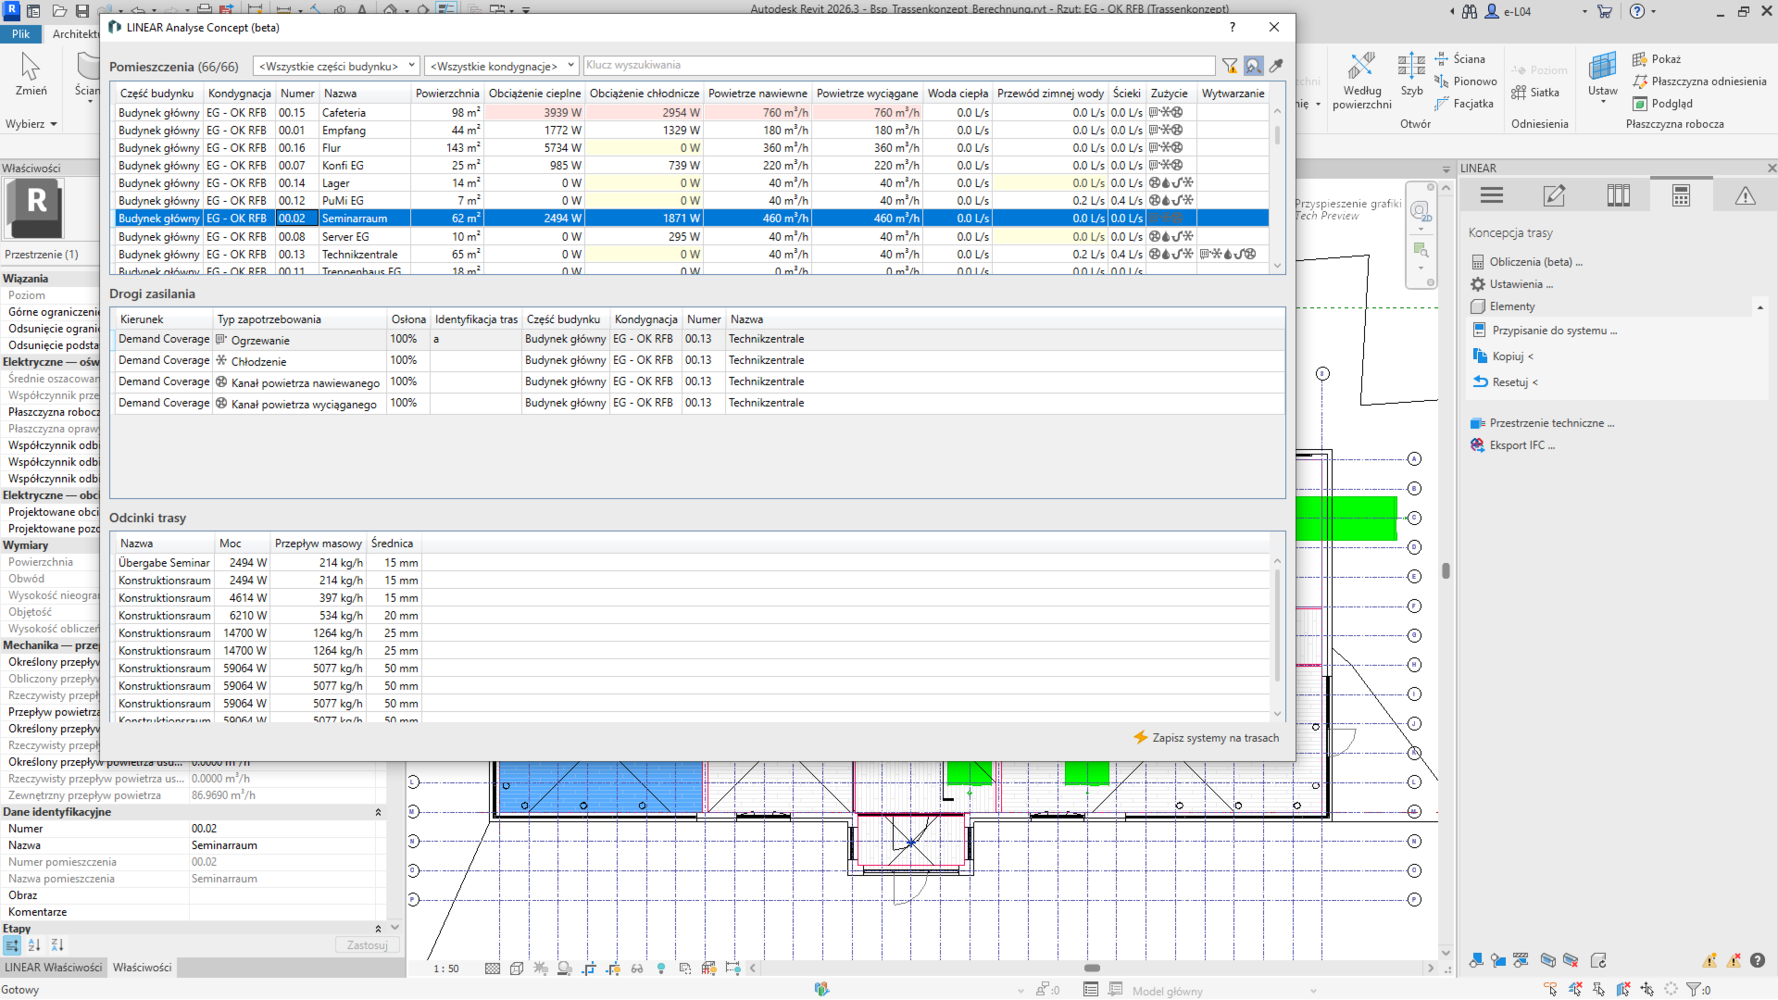The image size is (1778, 1000).
Task: Open Ustawienia settings in LINEAR panel
Action: point(1520,284)
